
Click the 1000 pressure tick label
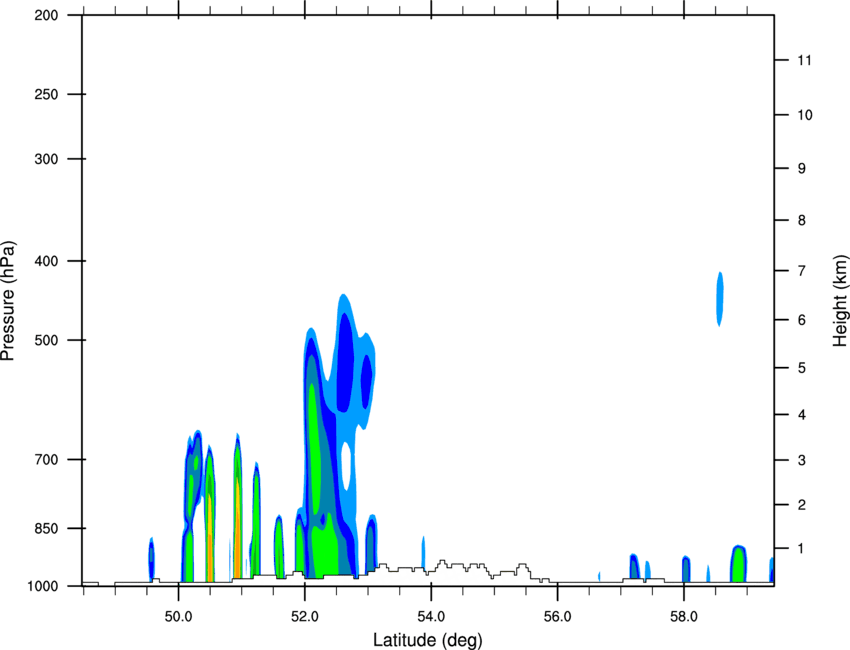(43, 586)
